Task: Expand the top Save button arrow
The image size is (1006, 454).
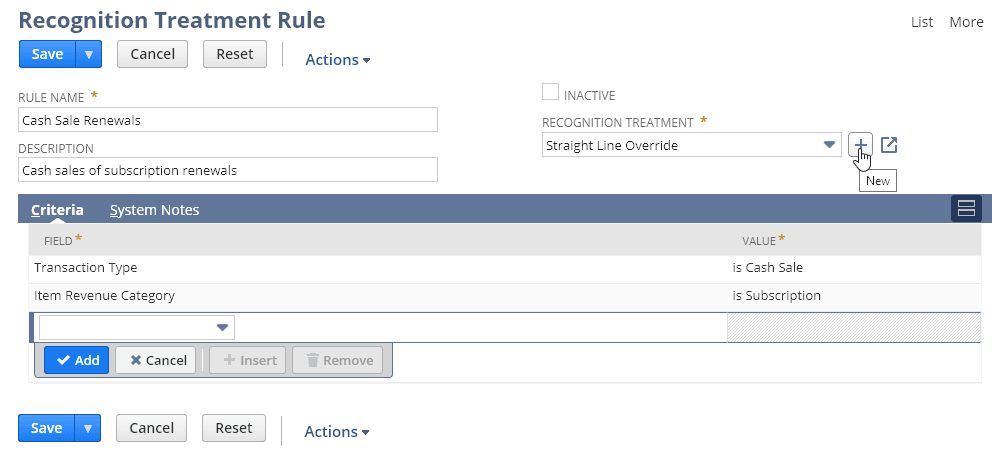Action: click(88, 54)
